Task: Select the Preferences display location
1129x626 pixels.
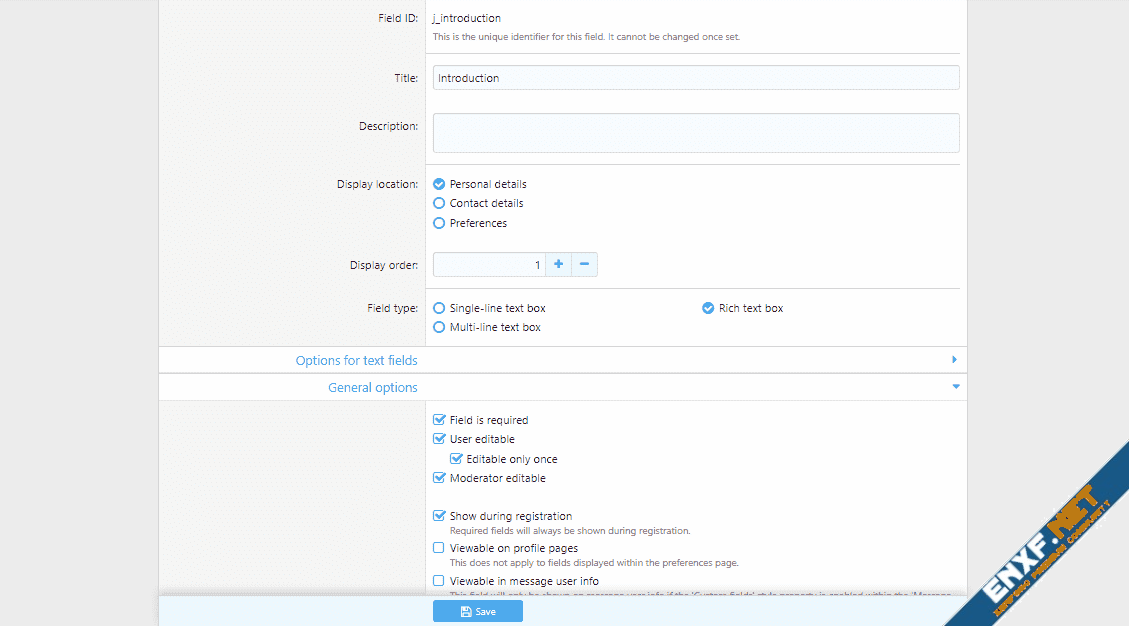Action: [439, 223]
